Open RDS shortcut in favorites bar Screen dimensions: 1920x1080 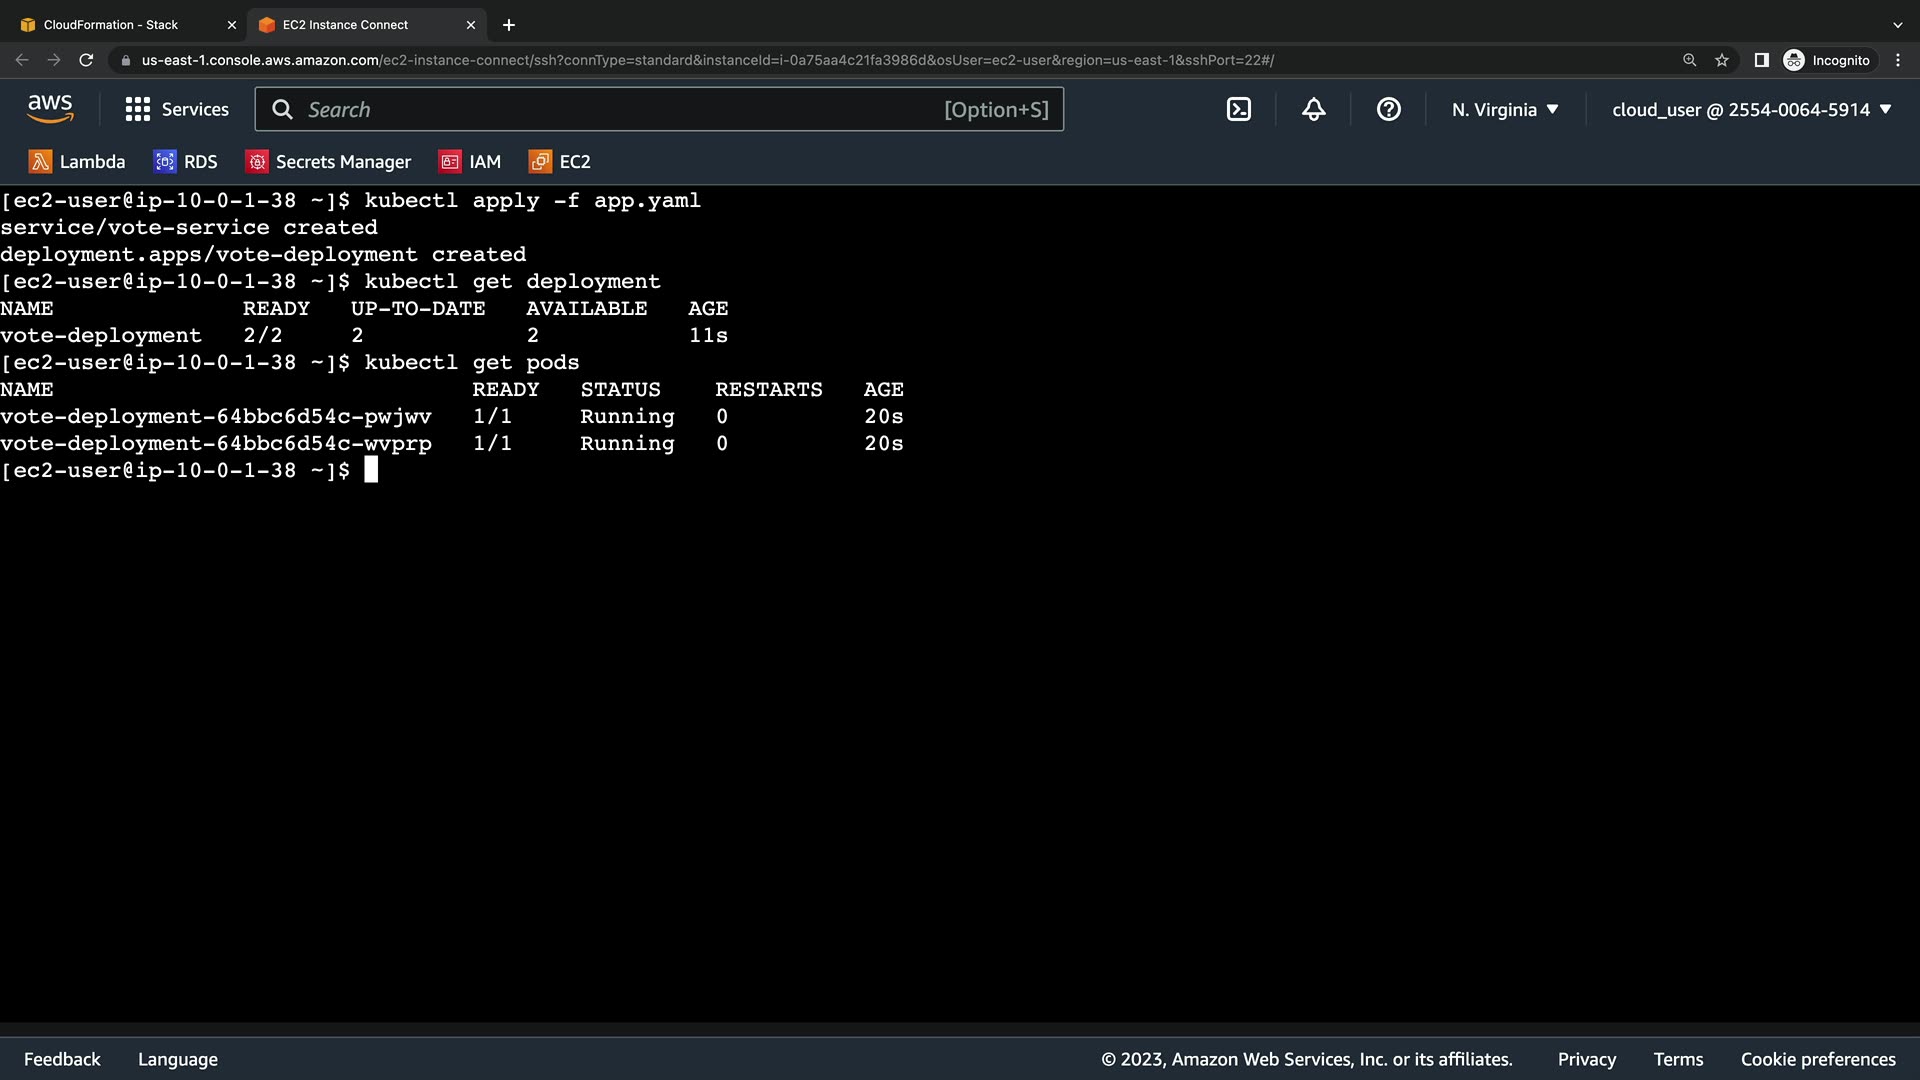(185, 162)
